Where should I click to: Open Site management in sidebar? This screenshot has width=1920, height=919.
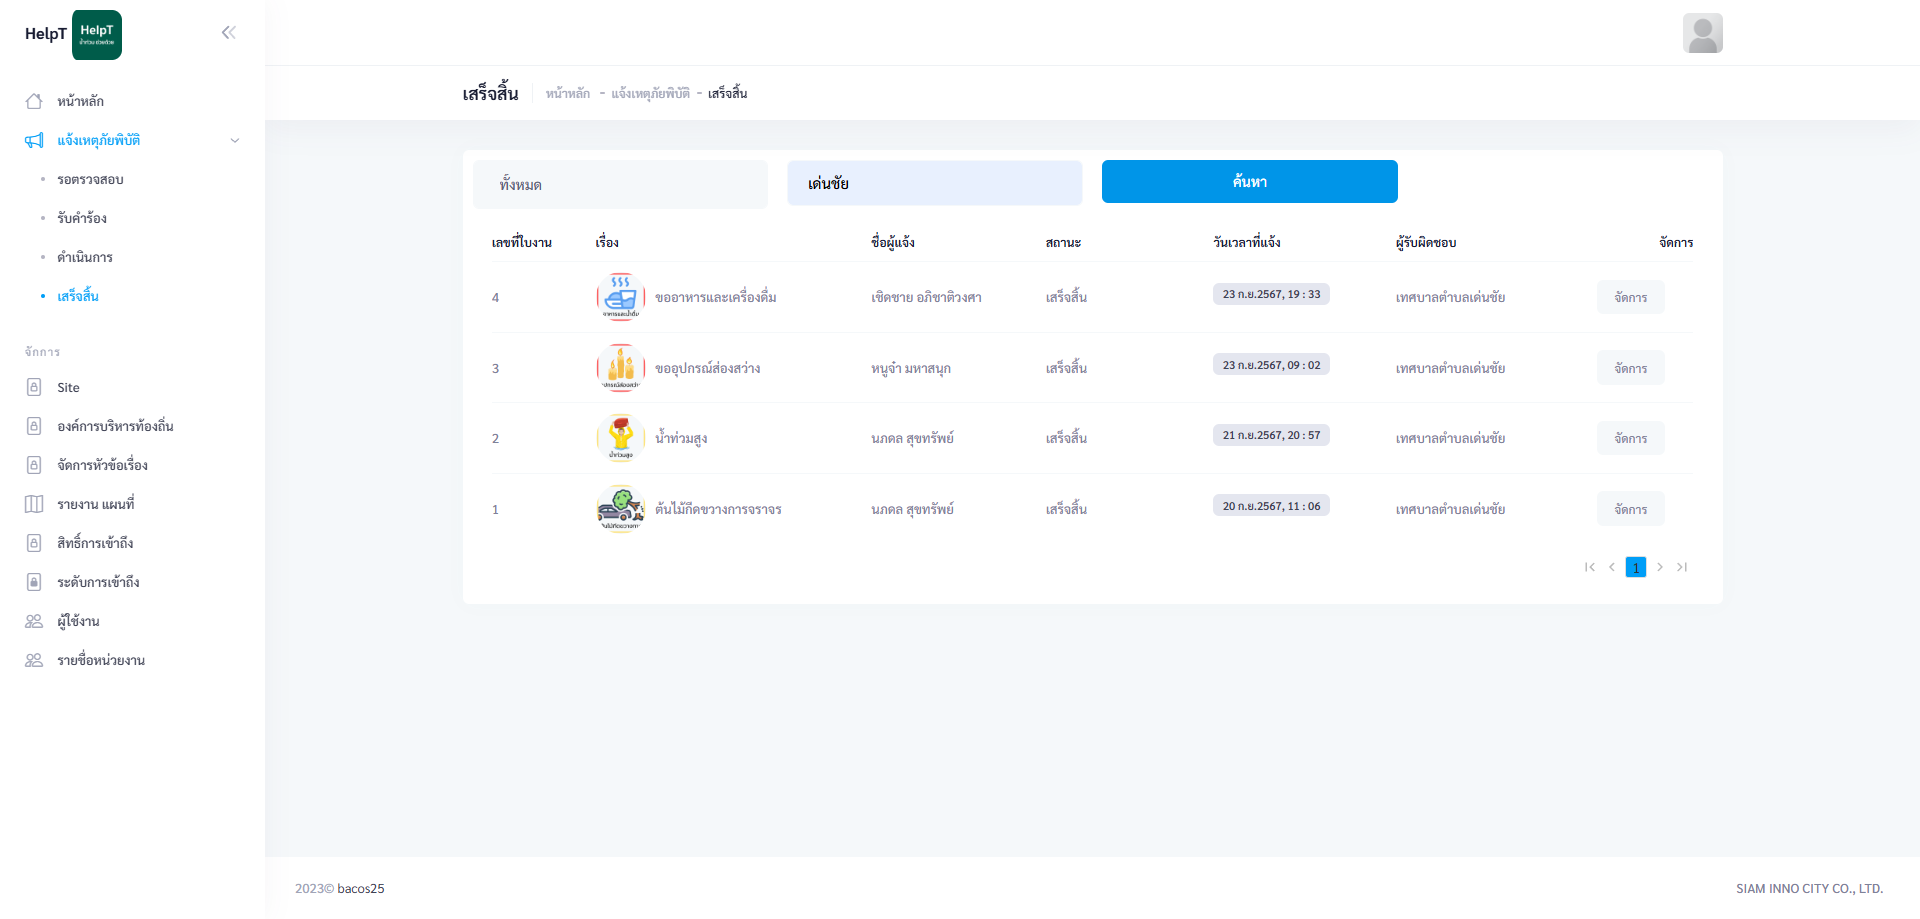click(68, 387)
